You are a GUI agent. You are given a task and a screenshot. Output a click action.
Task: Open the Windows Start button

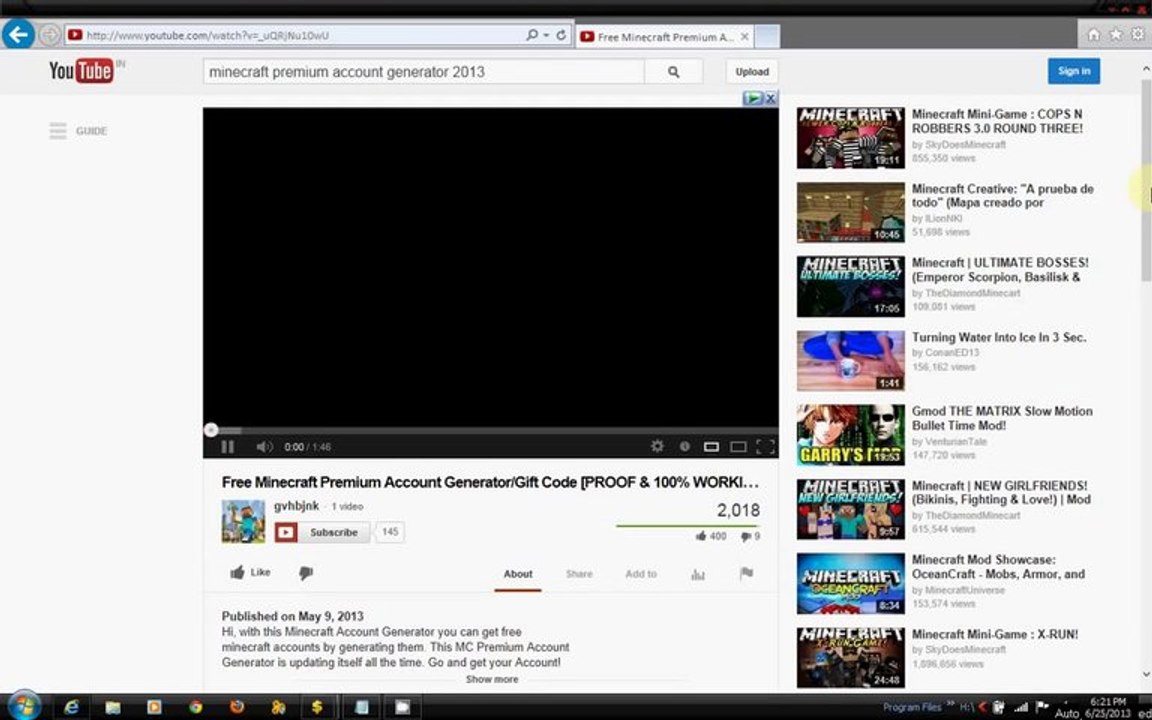point(24,707)
